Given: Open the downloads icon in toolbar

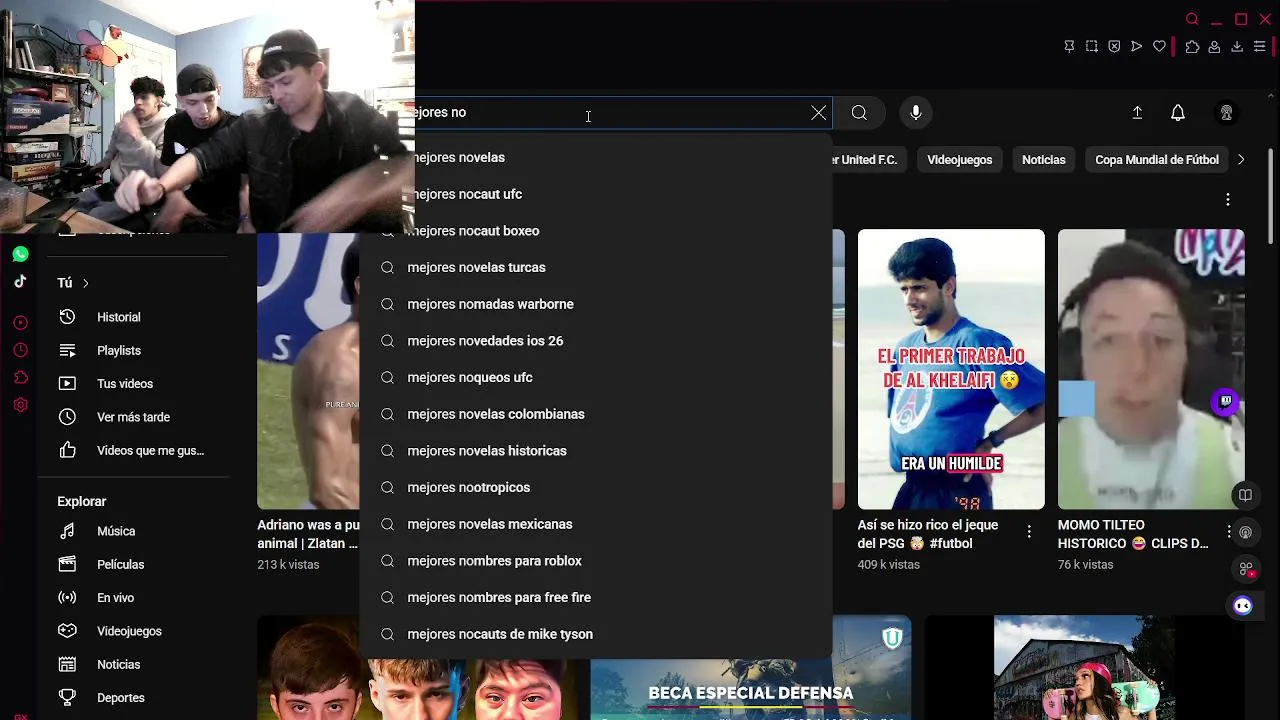Looking at the screenshot, I should pos(1237,46).
